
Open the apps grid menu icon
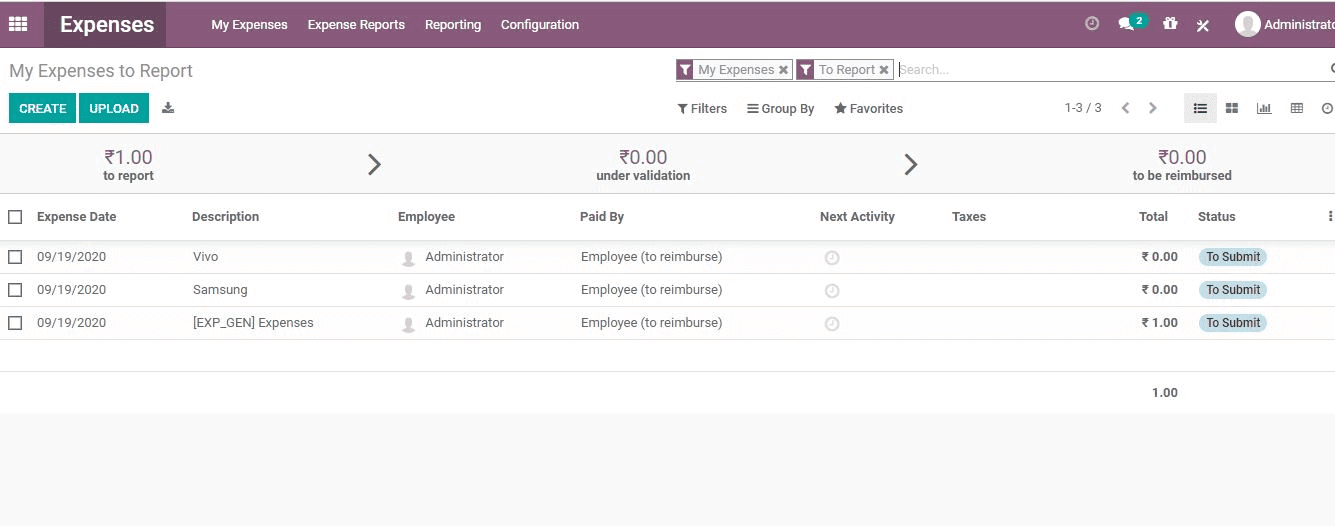18,24
